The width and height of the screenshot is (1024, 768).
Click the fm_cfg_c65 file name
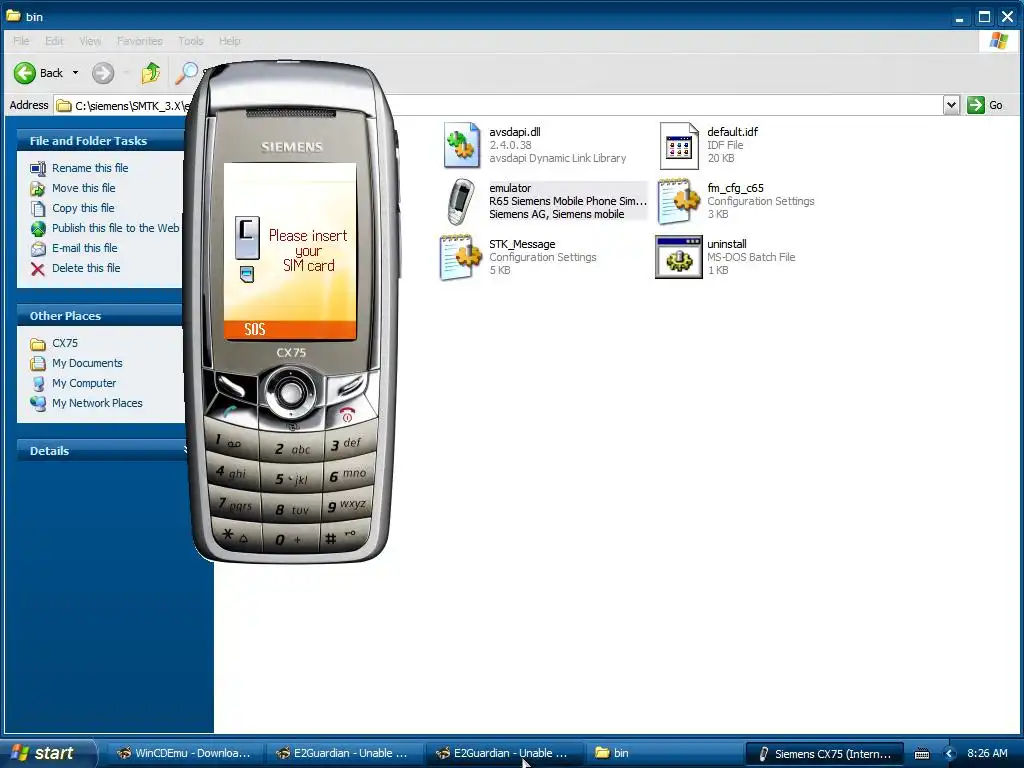pos(735,188)
